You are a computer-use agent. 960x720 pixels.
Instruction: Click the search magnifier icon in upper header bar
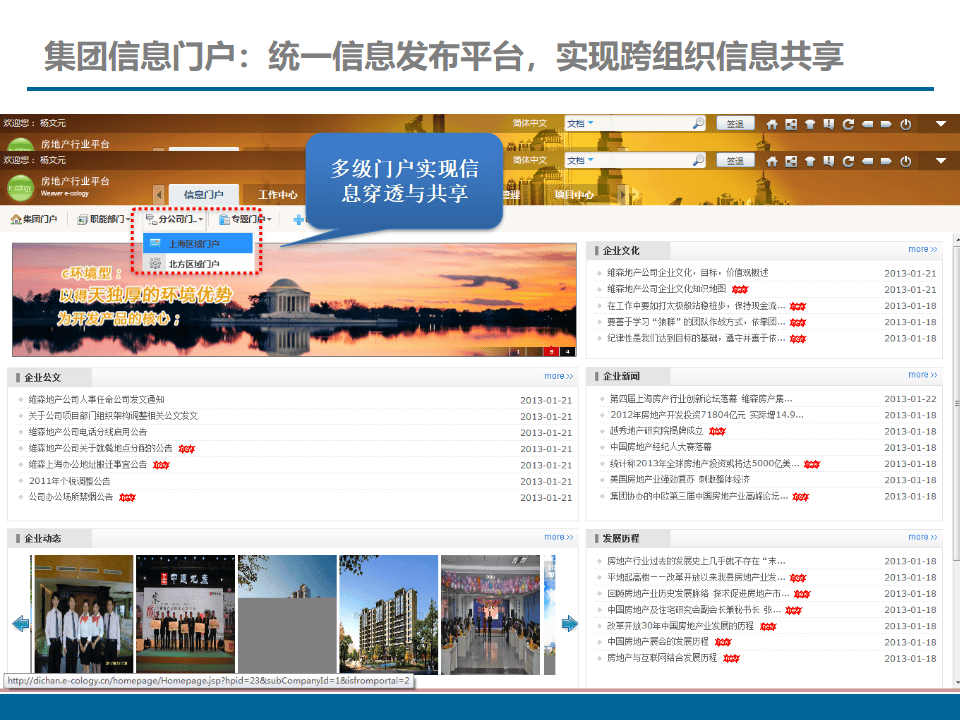tap(698, 124)
